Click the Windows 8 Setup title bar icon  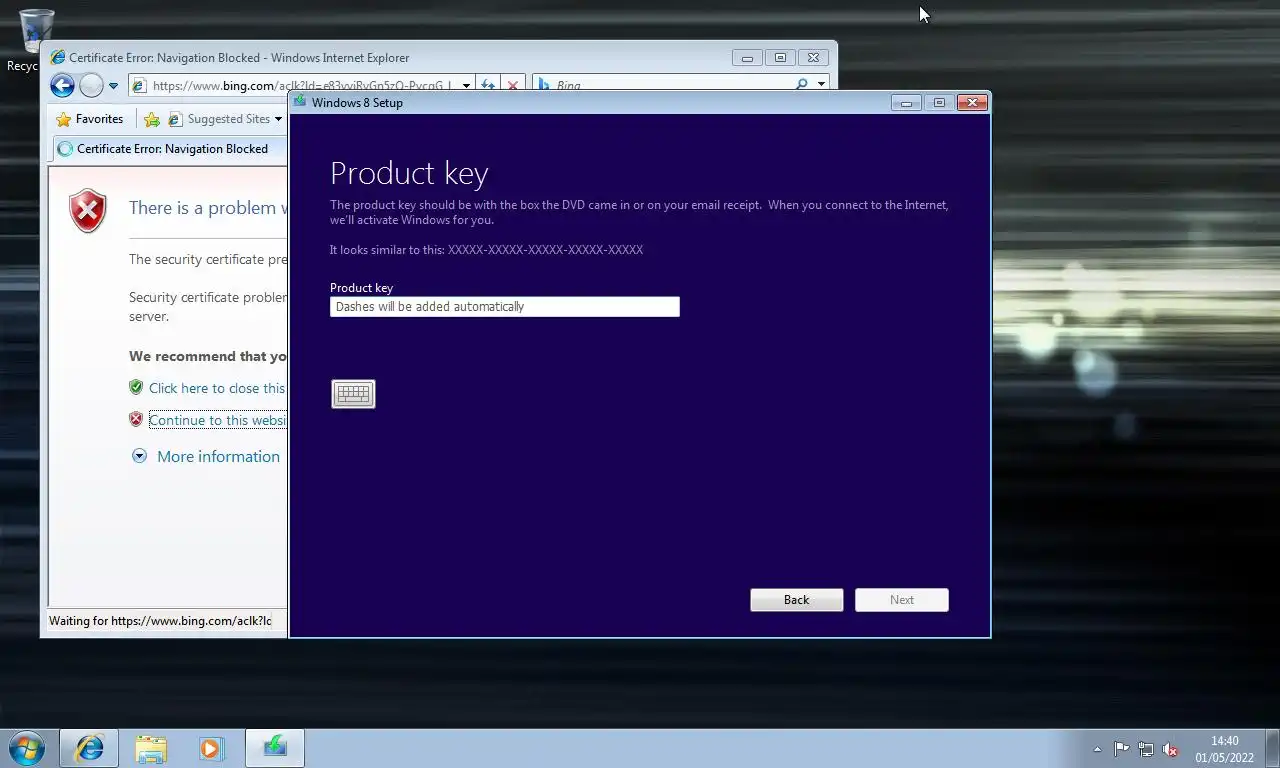300,102
